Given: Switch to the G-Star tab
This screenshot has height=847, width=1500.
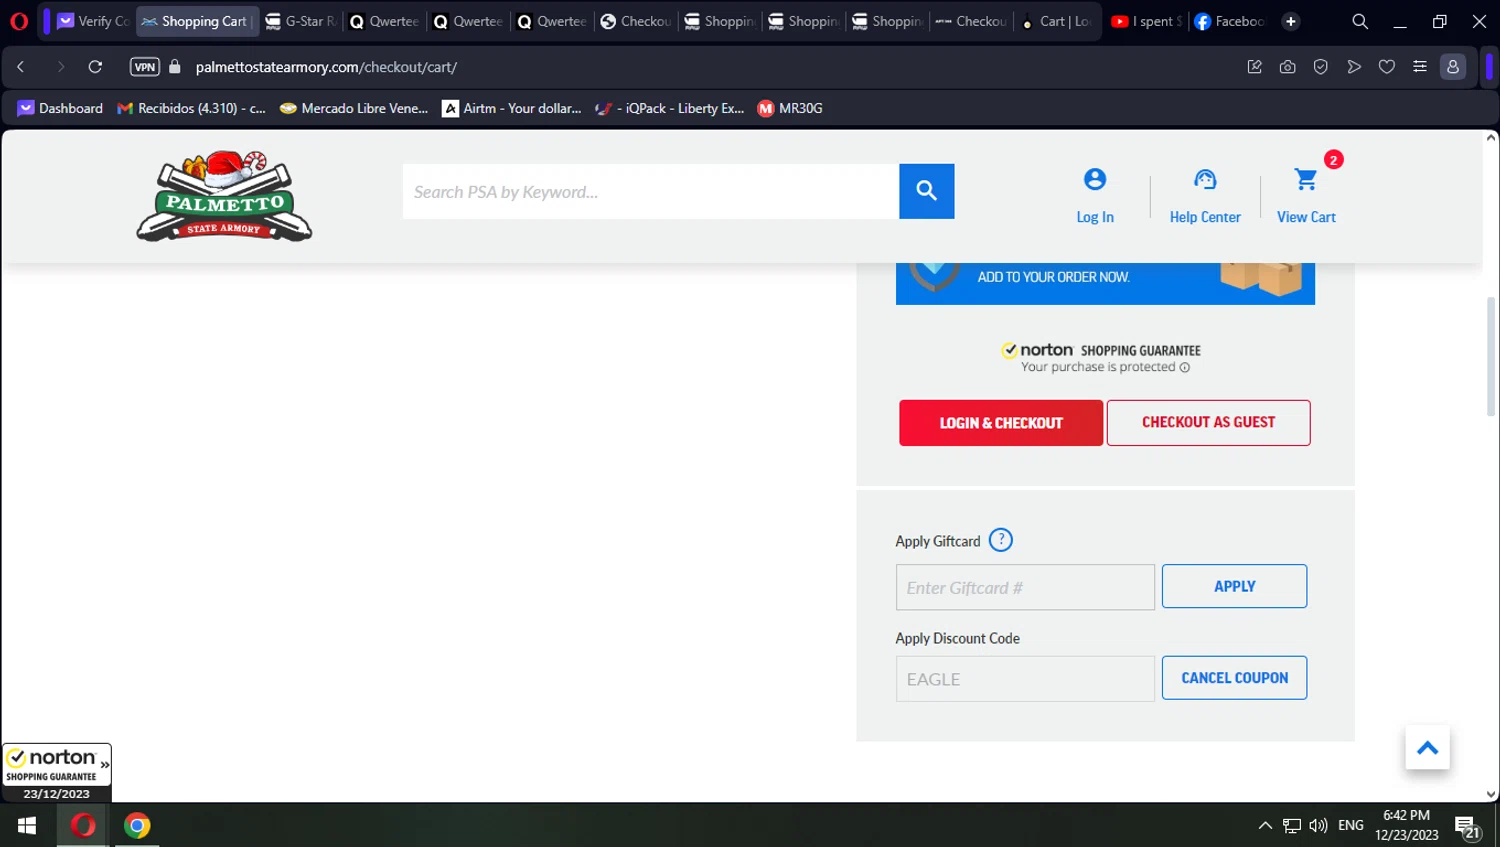Looking at the screenshot, I should [300, 21].
